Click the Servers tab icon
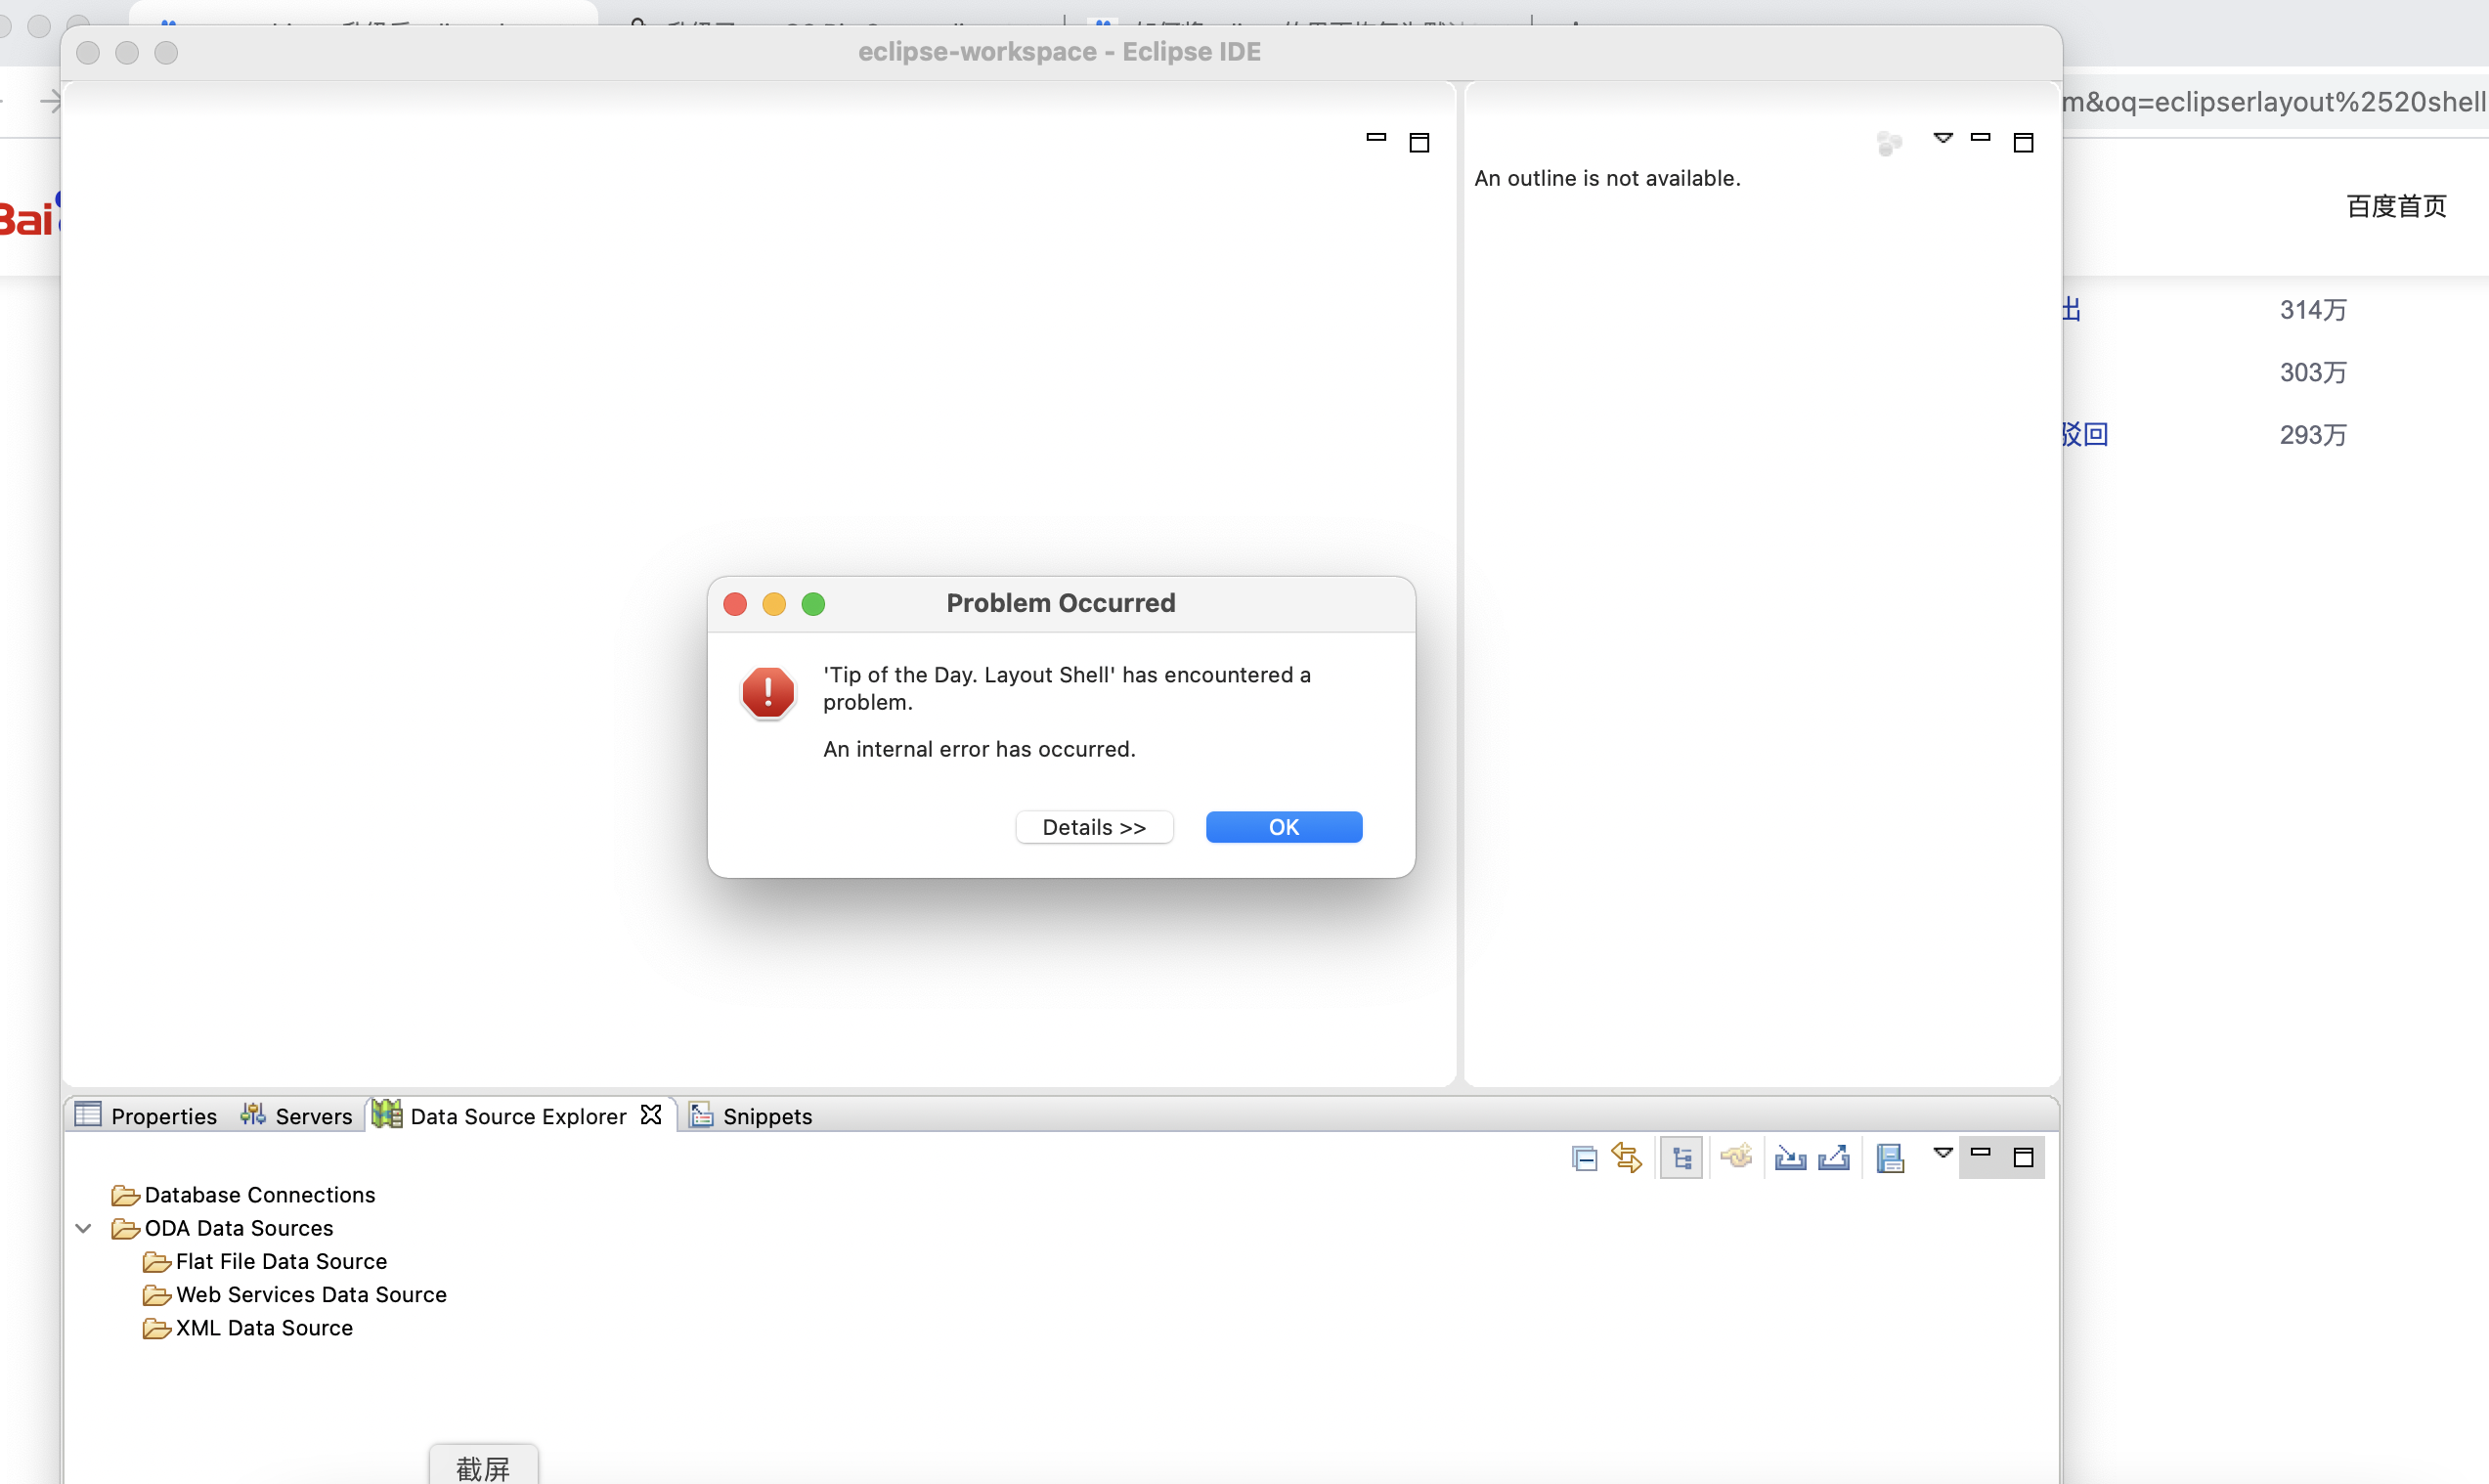The width and height of the screenshot is (2489, 1484). pyautogui.click(x=253, y=1114)
